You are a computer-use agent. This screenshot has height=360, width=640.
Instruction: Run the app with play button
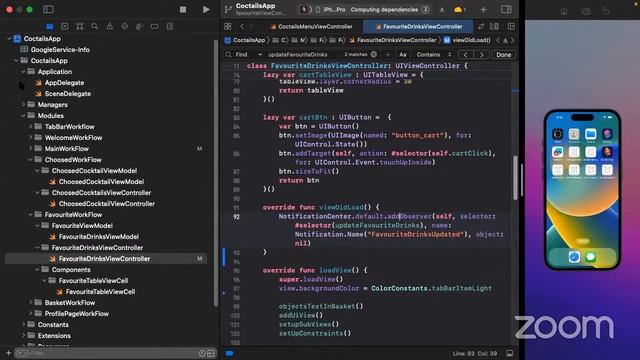pyautogui.click(x=206, y=9)
